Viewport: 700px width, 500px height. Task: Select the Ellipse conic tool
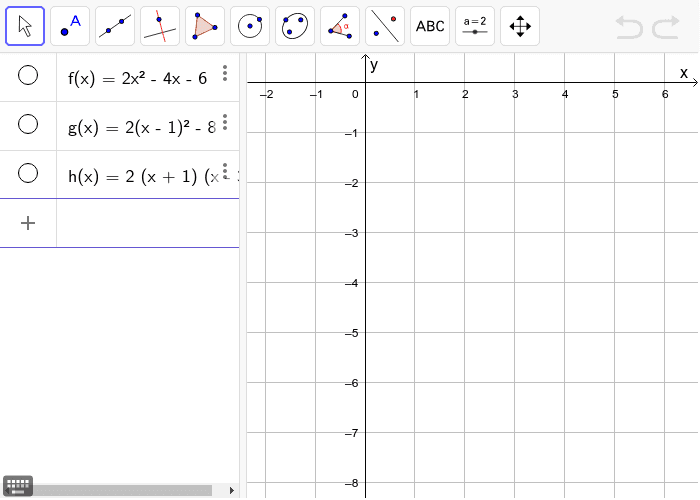[x=295, y=26]
